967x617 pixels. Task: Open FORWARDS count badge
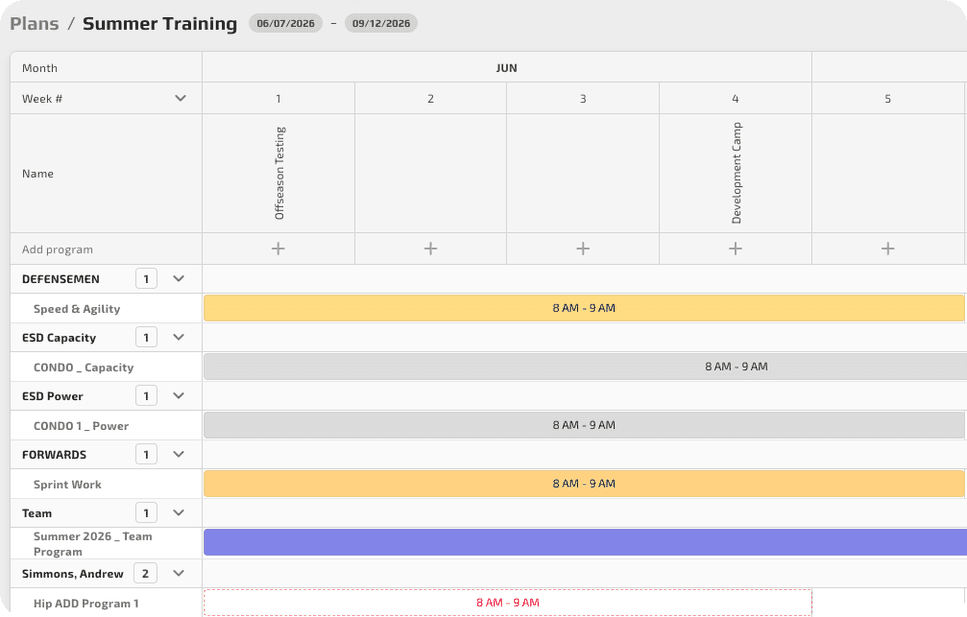click(146, 455)
